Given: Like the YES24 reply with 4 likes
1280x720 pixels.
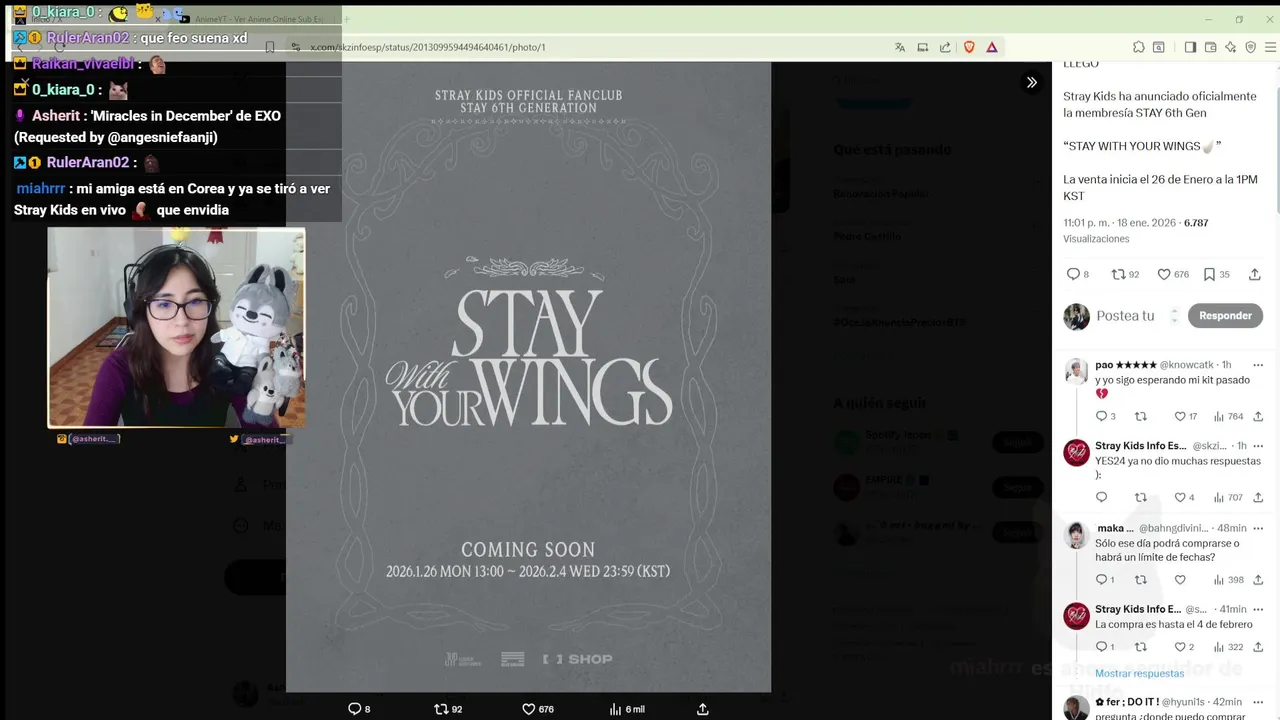Looking at the screenshot, I should [1180, 497].
